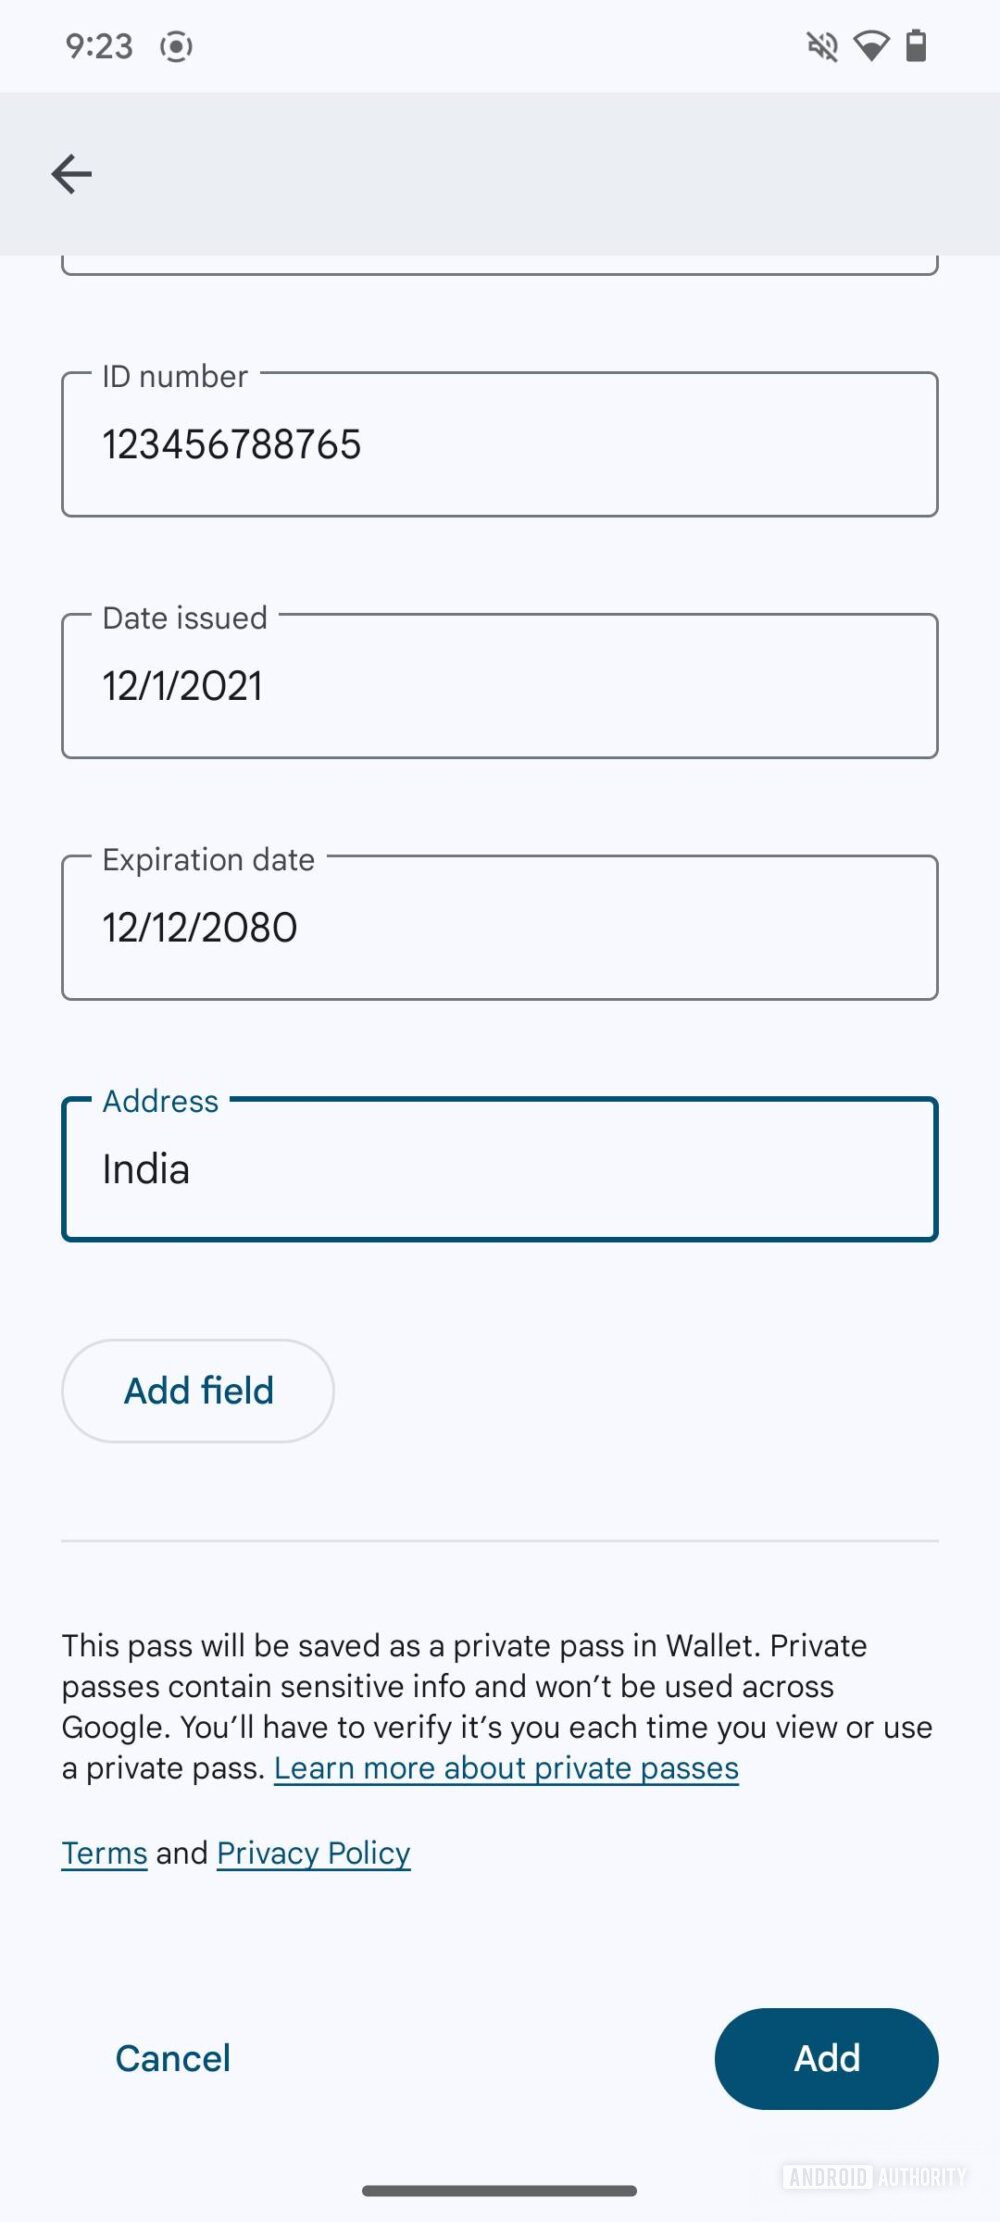This screenshot has height=2222, width=1000.
Task: Select the Expiration date field
Action: 499,928
